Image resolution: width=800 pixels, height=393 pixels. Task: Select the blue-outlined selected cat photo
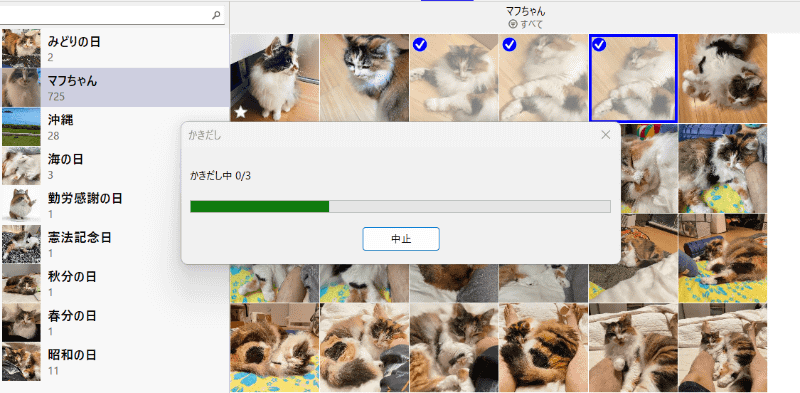point(633,78)
